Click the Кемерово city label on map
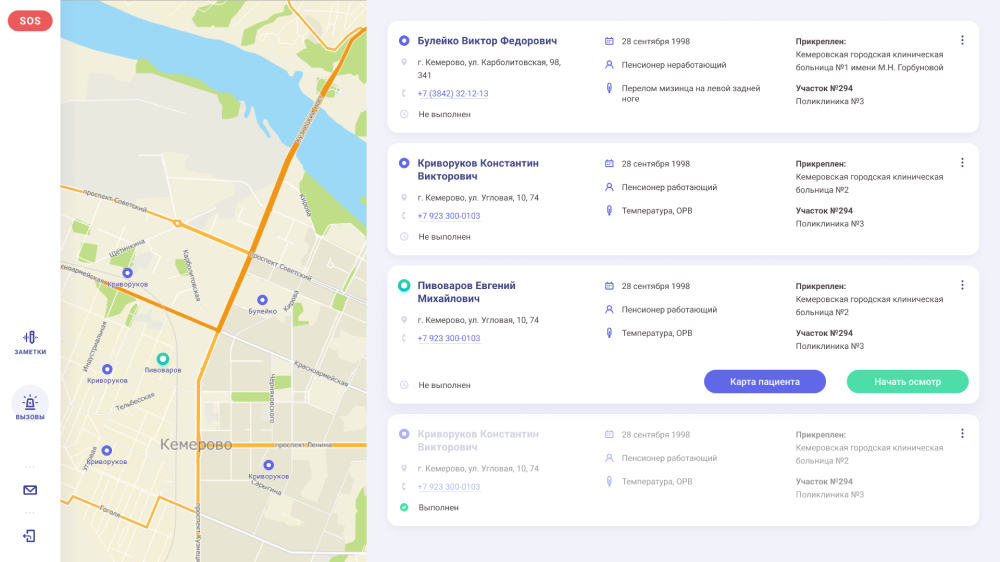Screen dimensions: 1000x562 196,444
